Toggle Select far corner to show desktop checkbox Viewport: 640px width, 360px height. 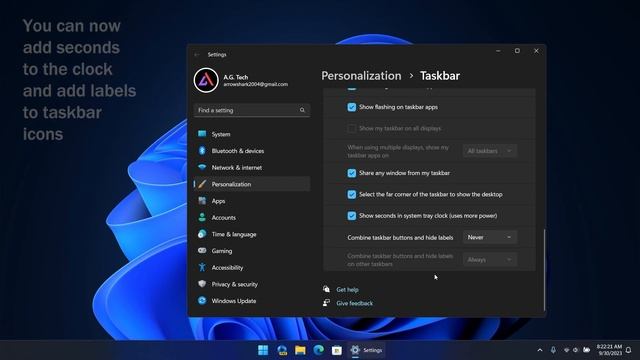coord(351,194)
